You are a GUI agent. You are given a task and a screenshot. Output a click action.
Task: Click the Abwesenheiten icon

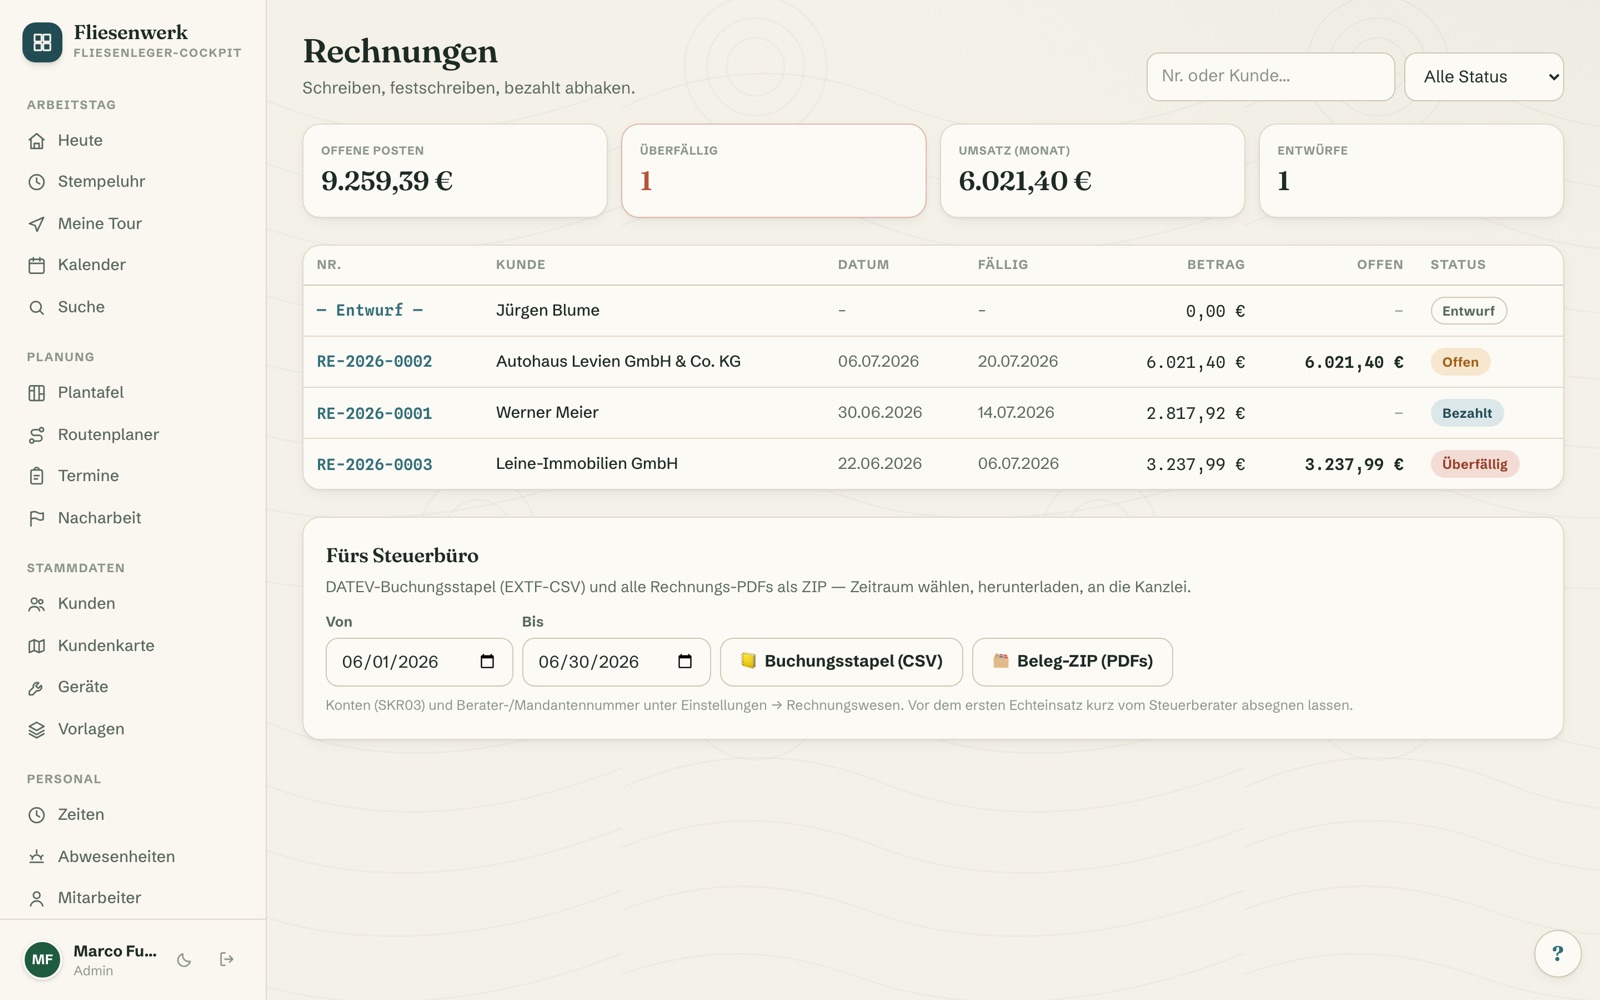coord(37,857)
